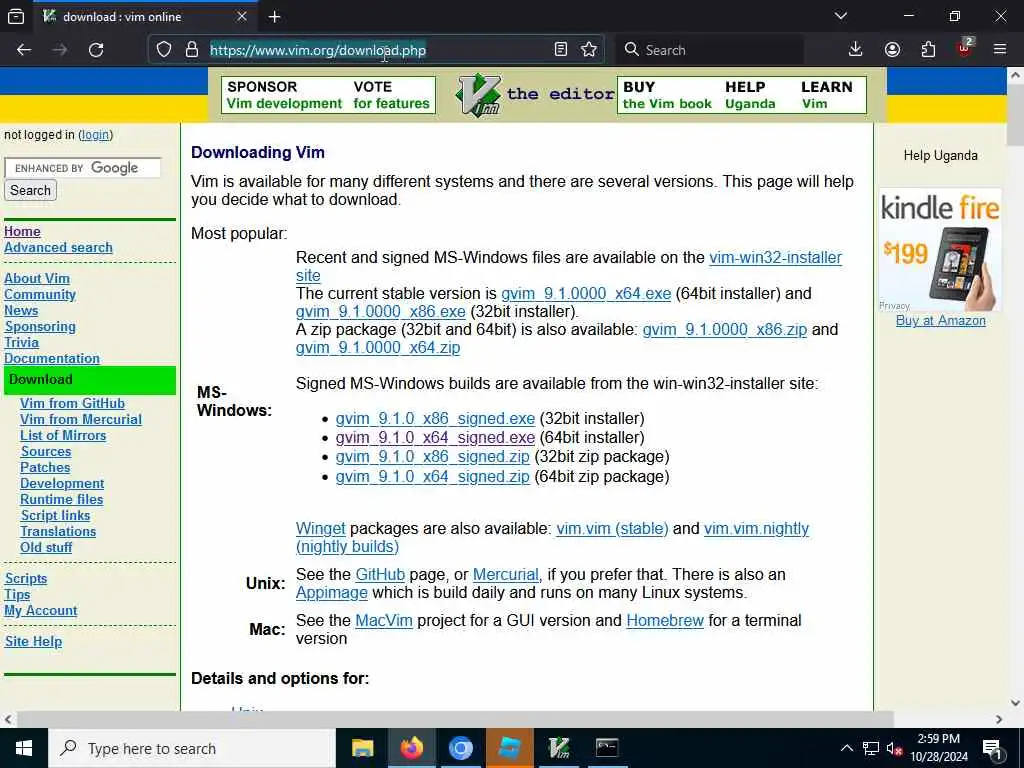Download gvim_9.1.0000_x64.exe installer
The width and height of the screenshot is (1024, 768).
(x=586, y=294)
